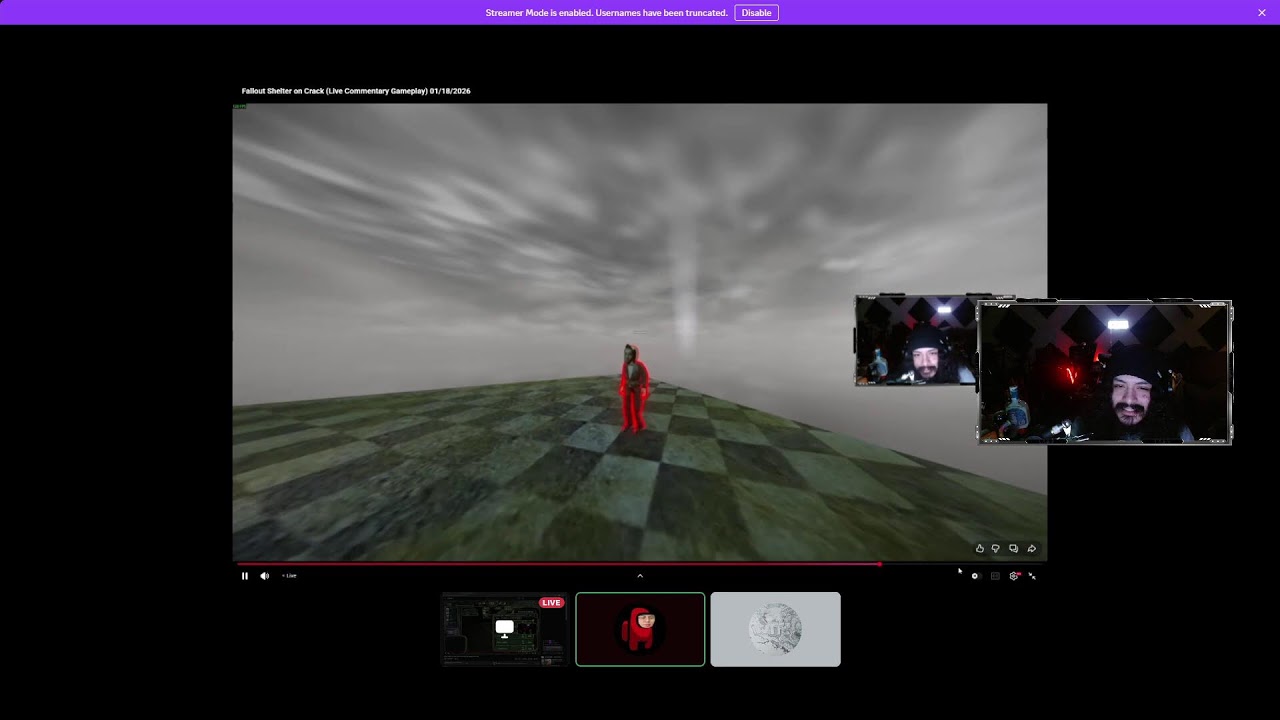1280x720 pixels.
Task: Open the comments chat bubble icon
Action: (x=1013, y=548)
